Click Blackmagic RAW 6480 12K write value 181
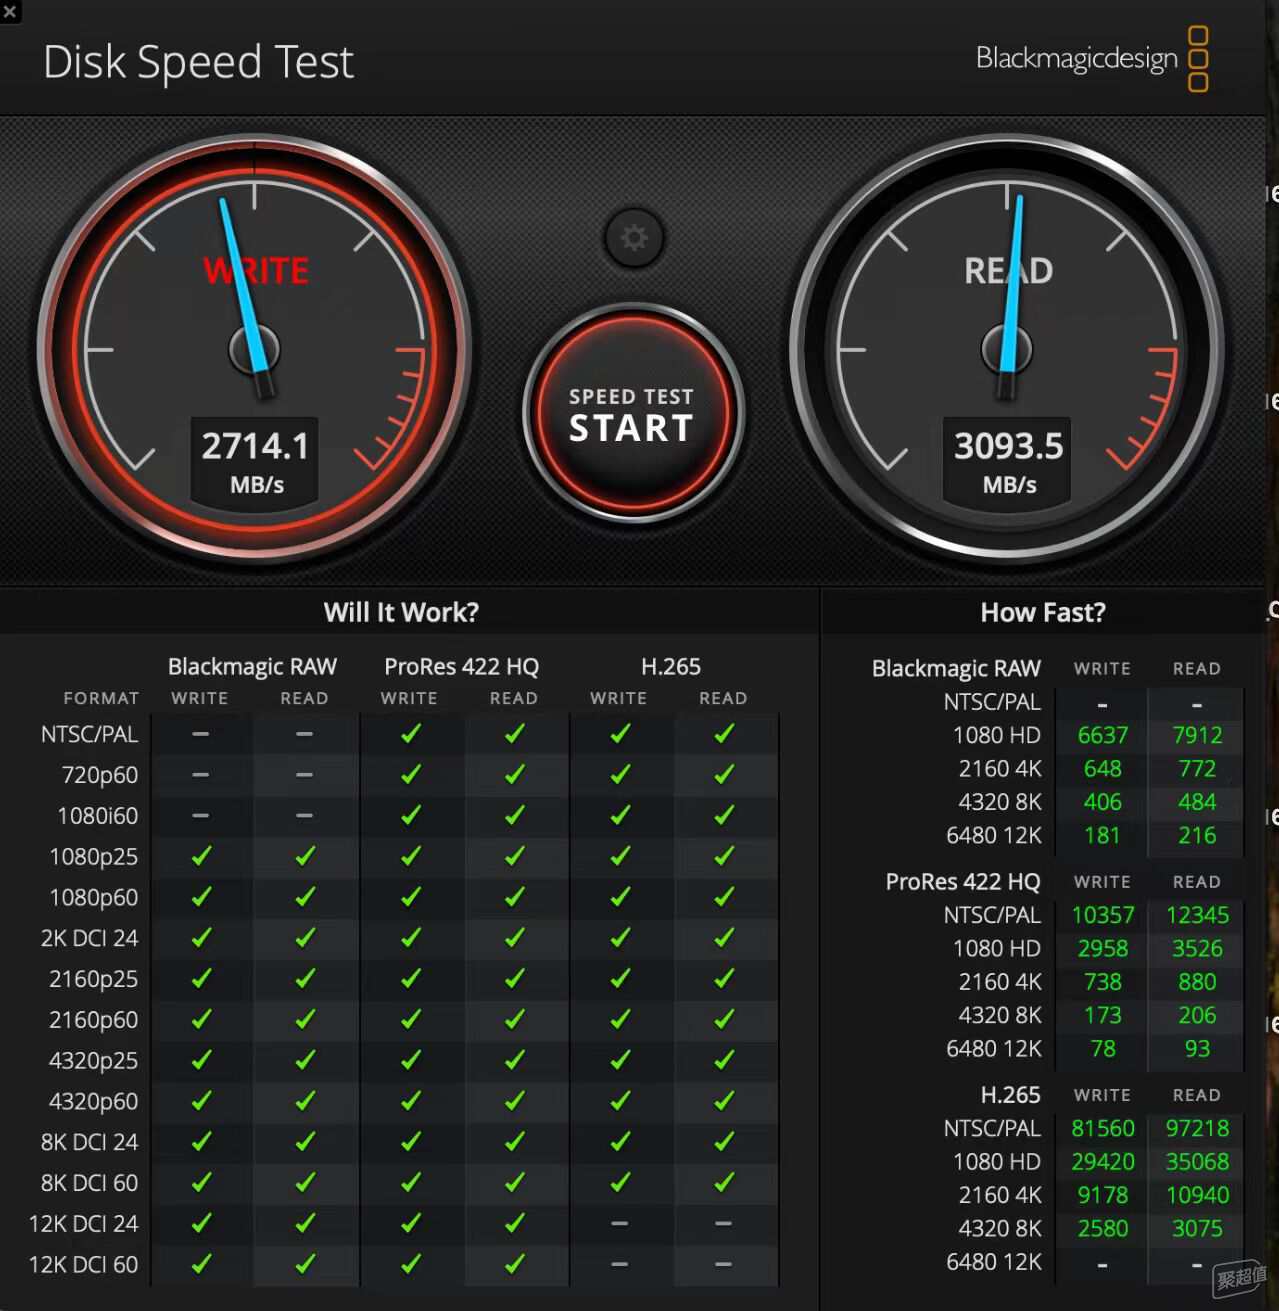 pyautogui.click(x=1102, y=835)
